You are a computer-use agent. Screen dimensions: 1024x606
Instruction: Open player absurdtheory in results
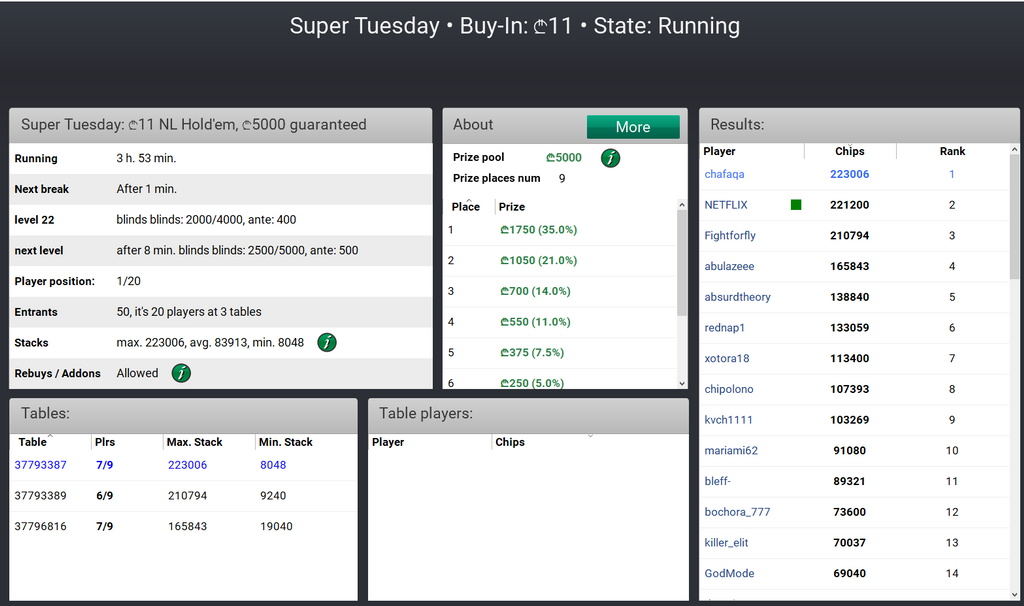tap(737, 296)
